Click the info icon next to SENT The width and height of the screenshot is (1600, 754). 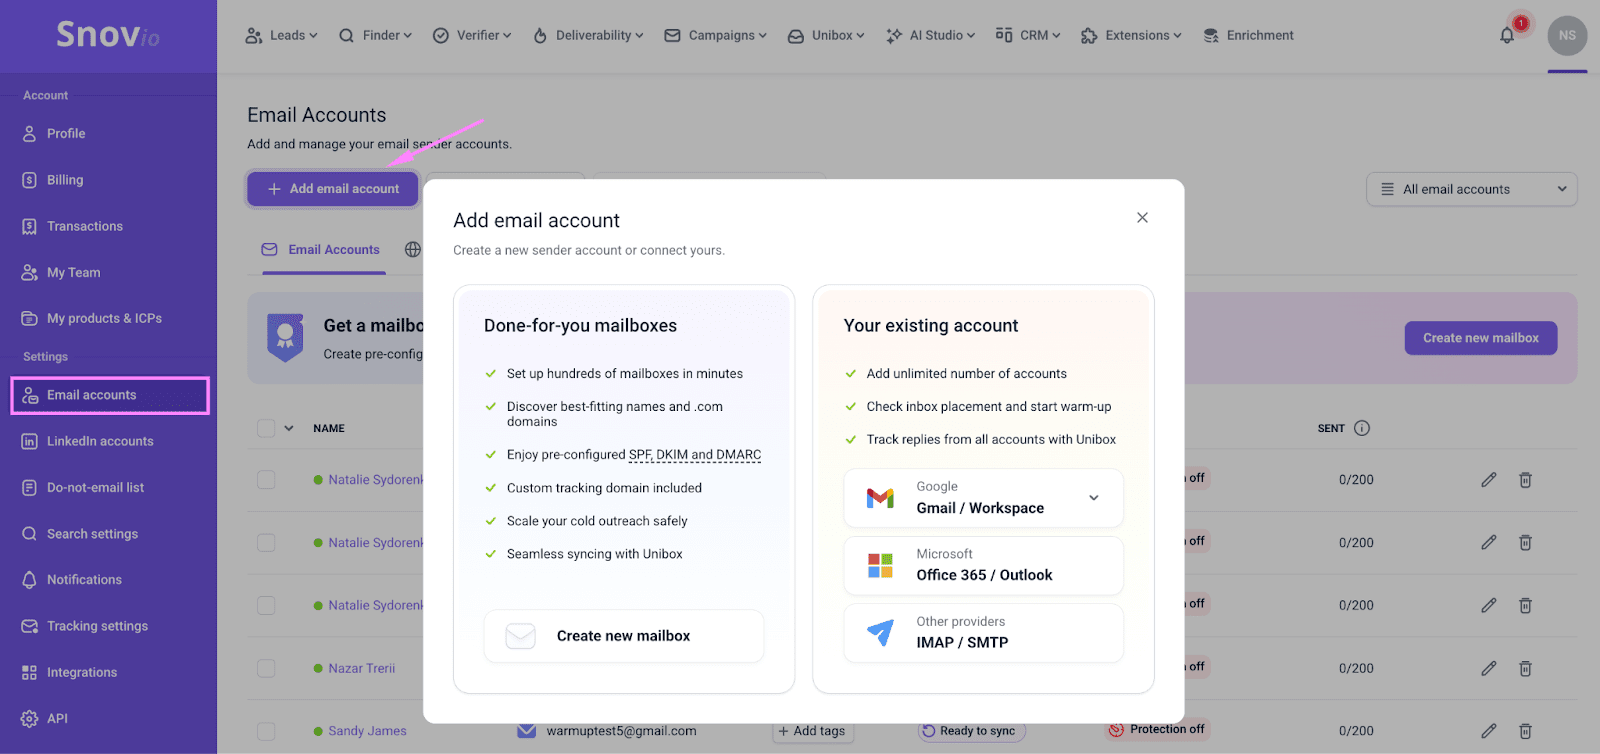click(x=1362, y=428)
